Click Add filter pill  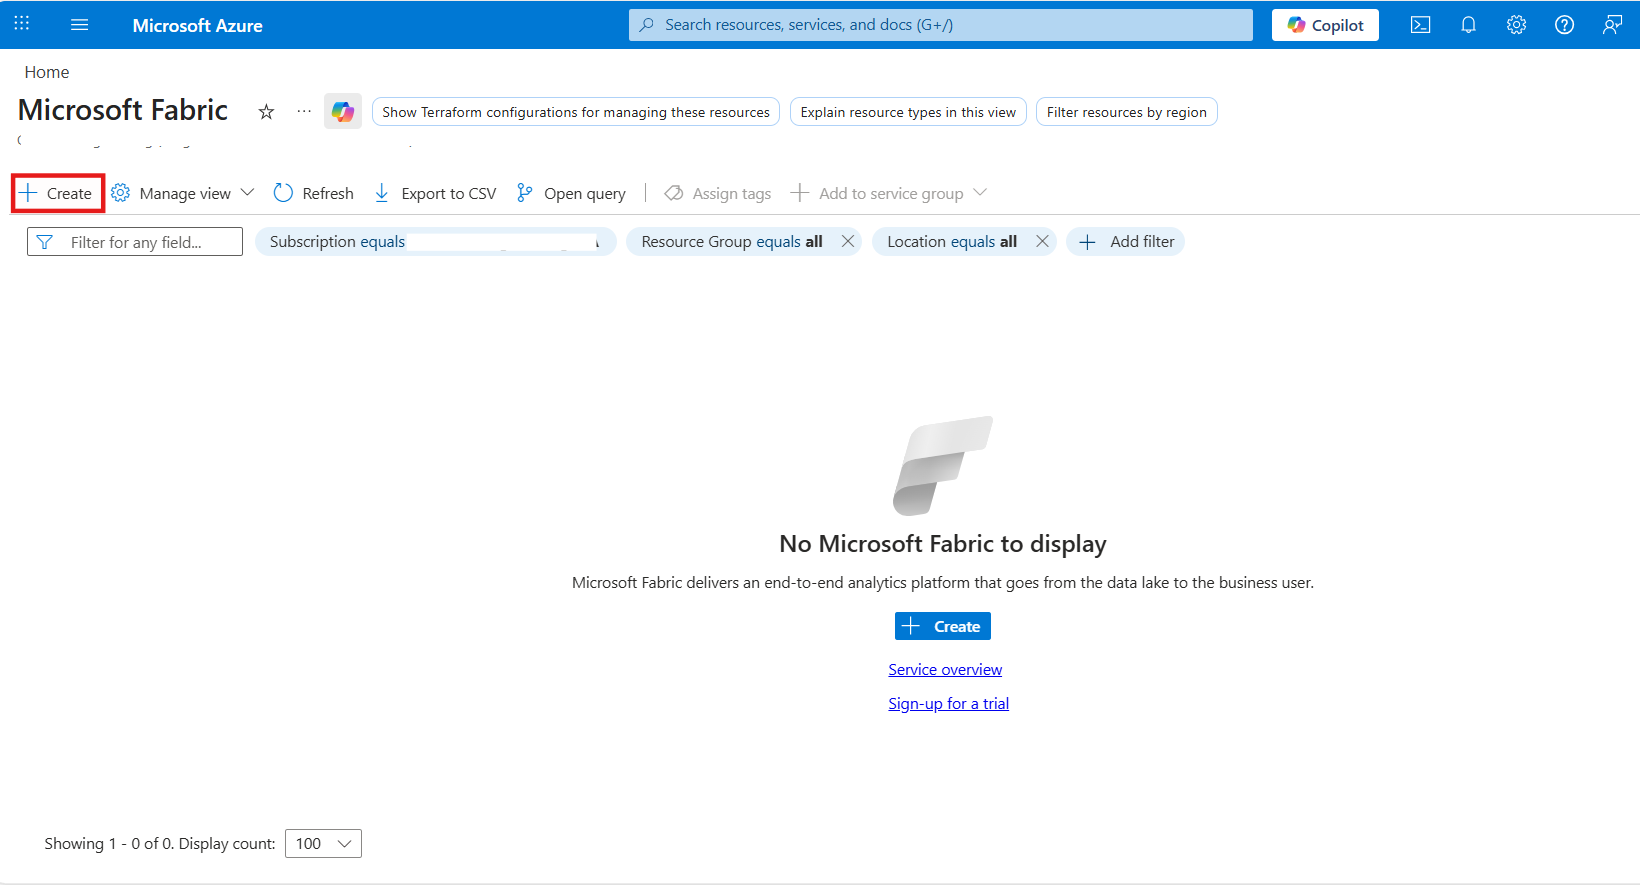[x=1126, y=242]
